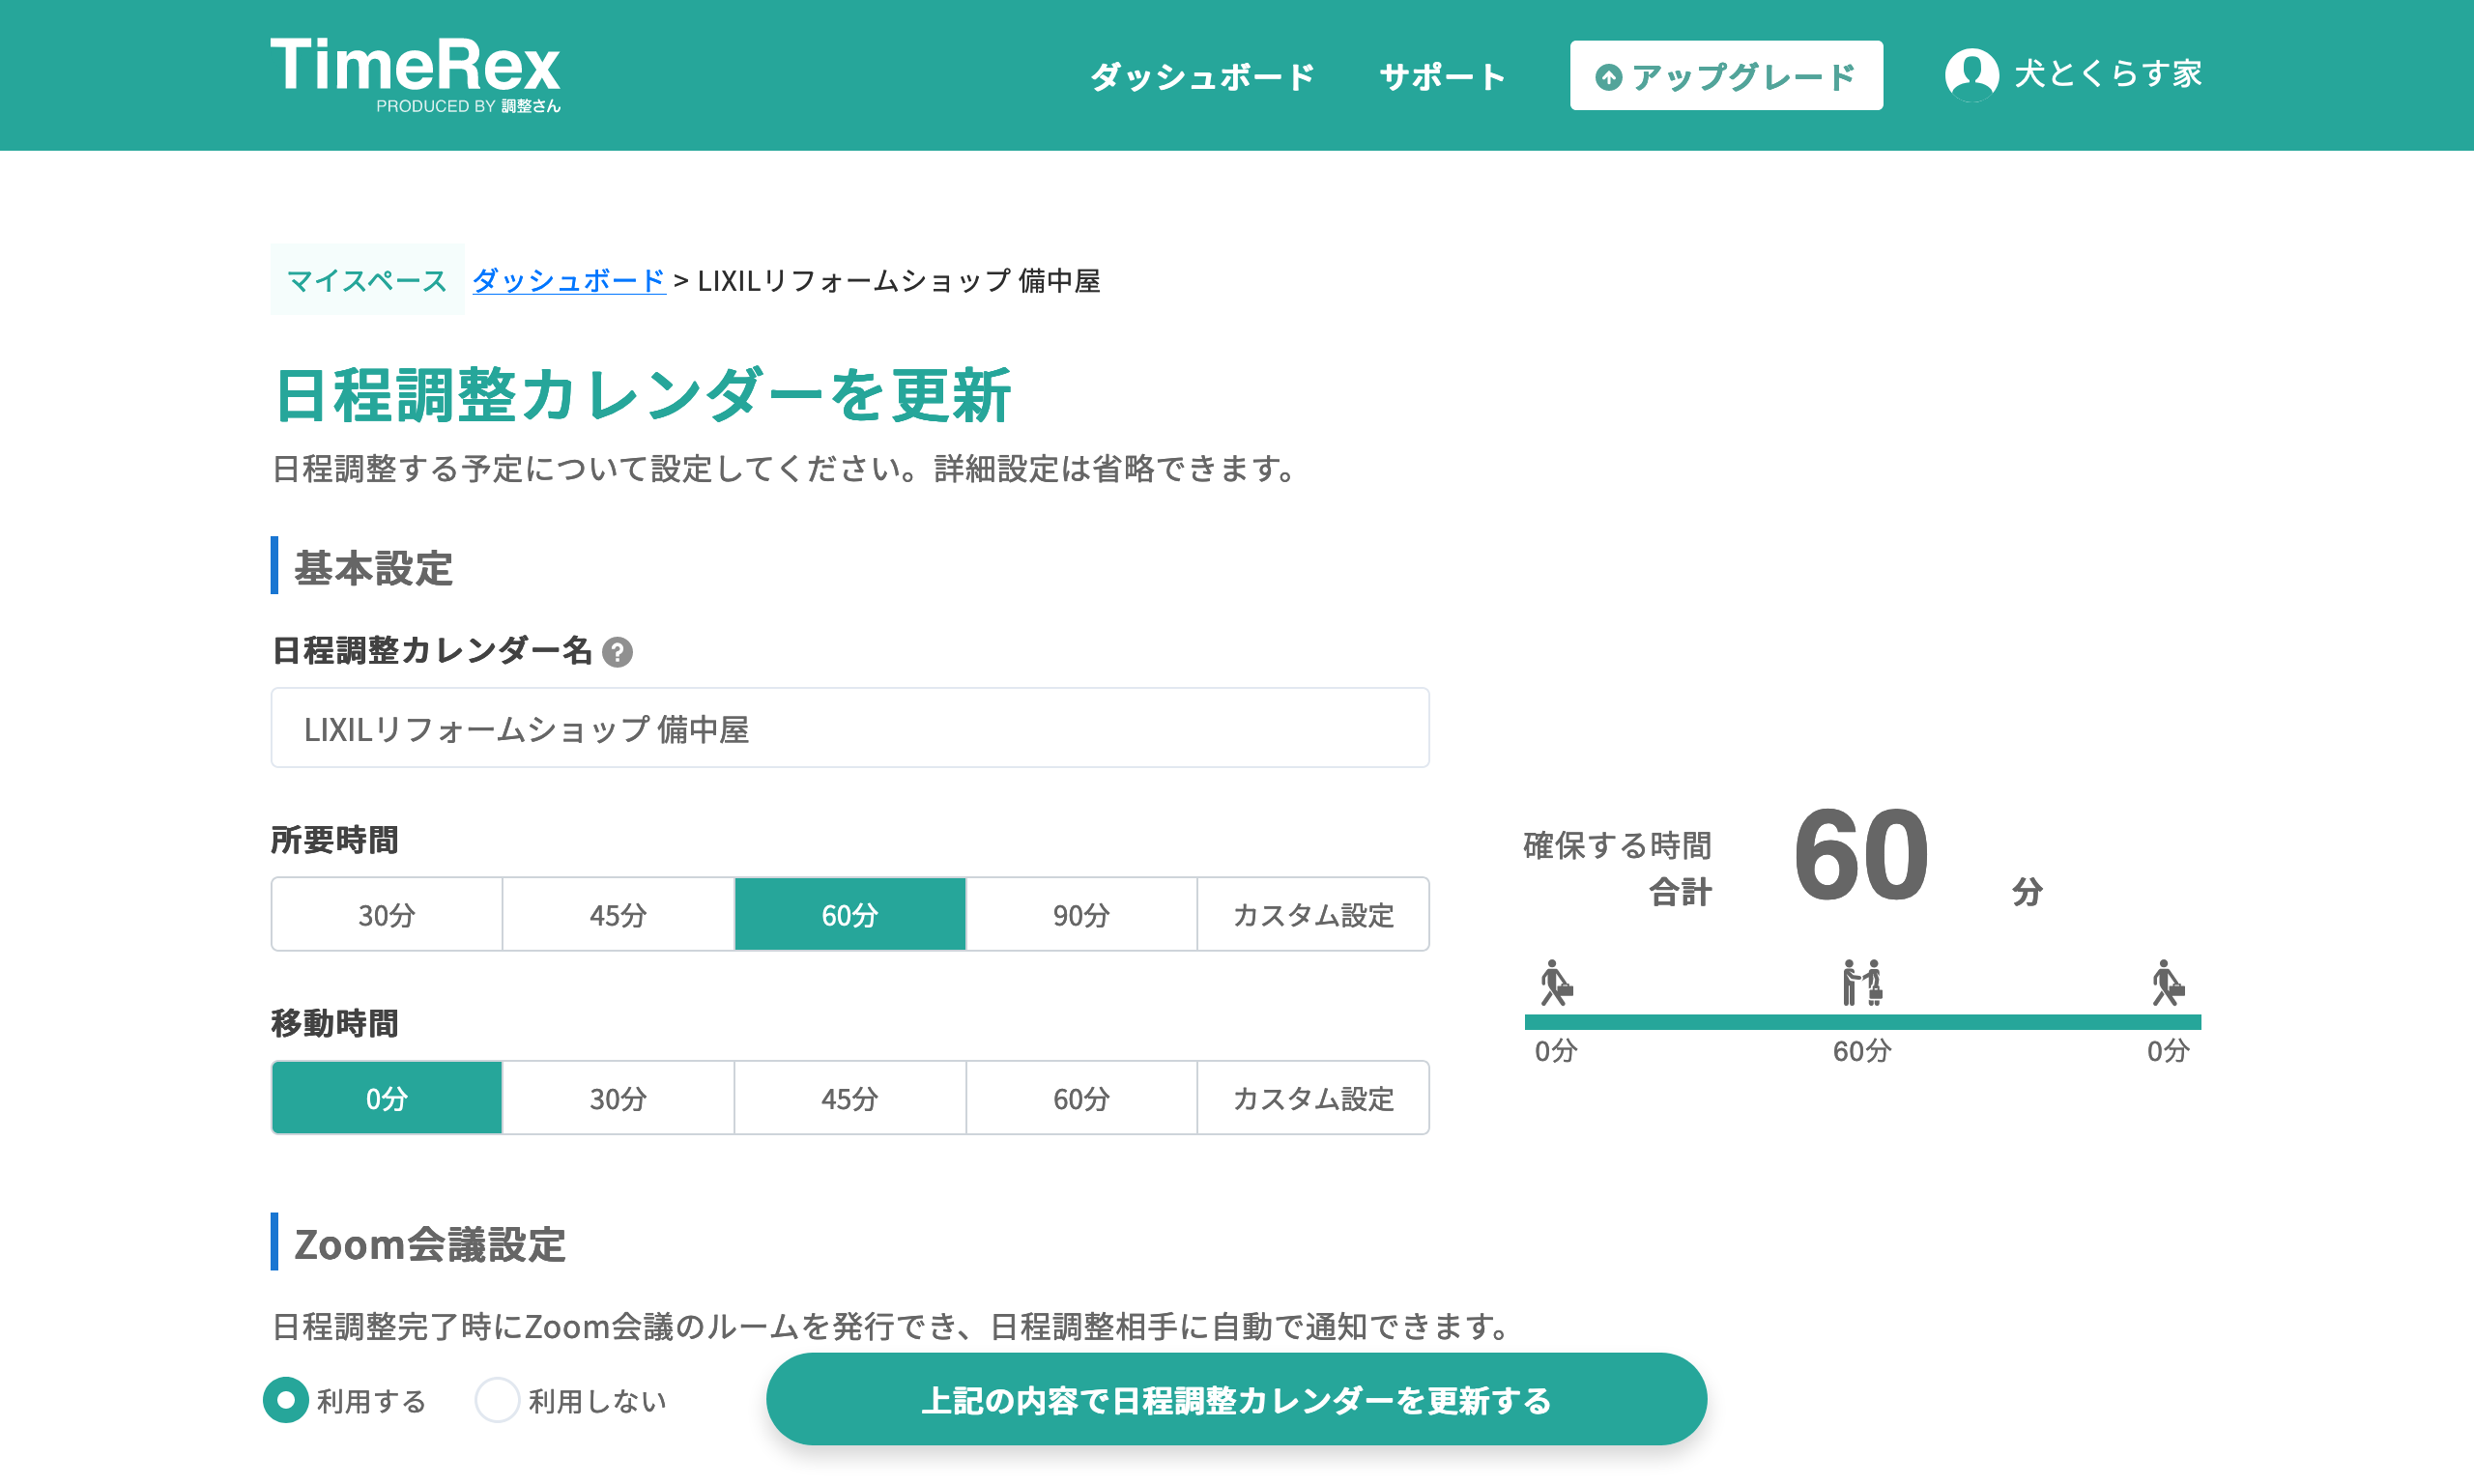Click the 基本設定 section heading
Image resolution: width=2474 pixels, height=1484 pixels.
pos(373,568)
